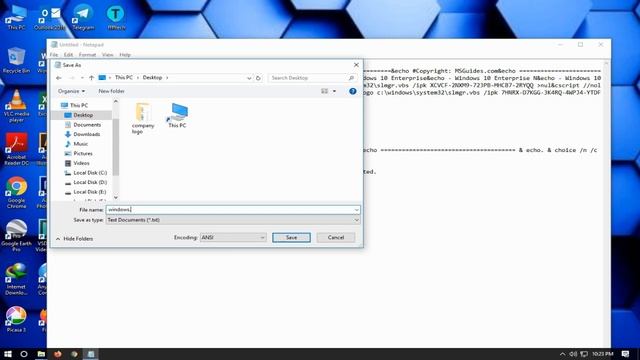640x360 pixels.
Task: Open the Windows Start menu
Action: click(8, 354)
